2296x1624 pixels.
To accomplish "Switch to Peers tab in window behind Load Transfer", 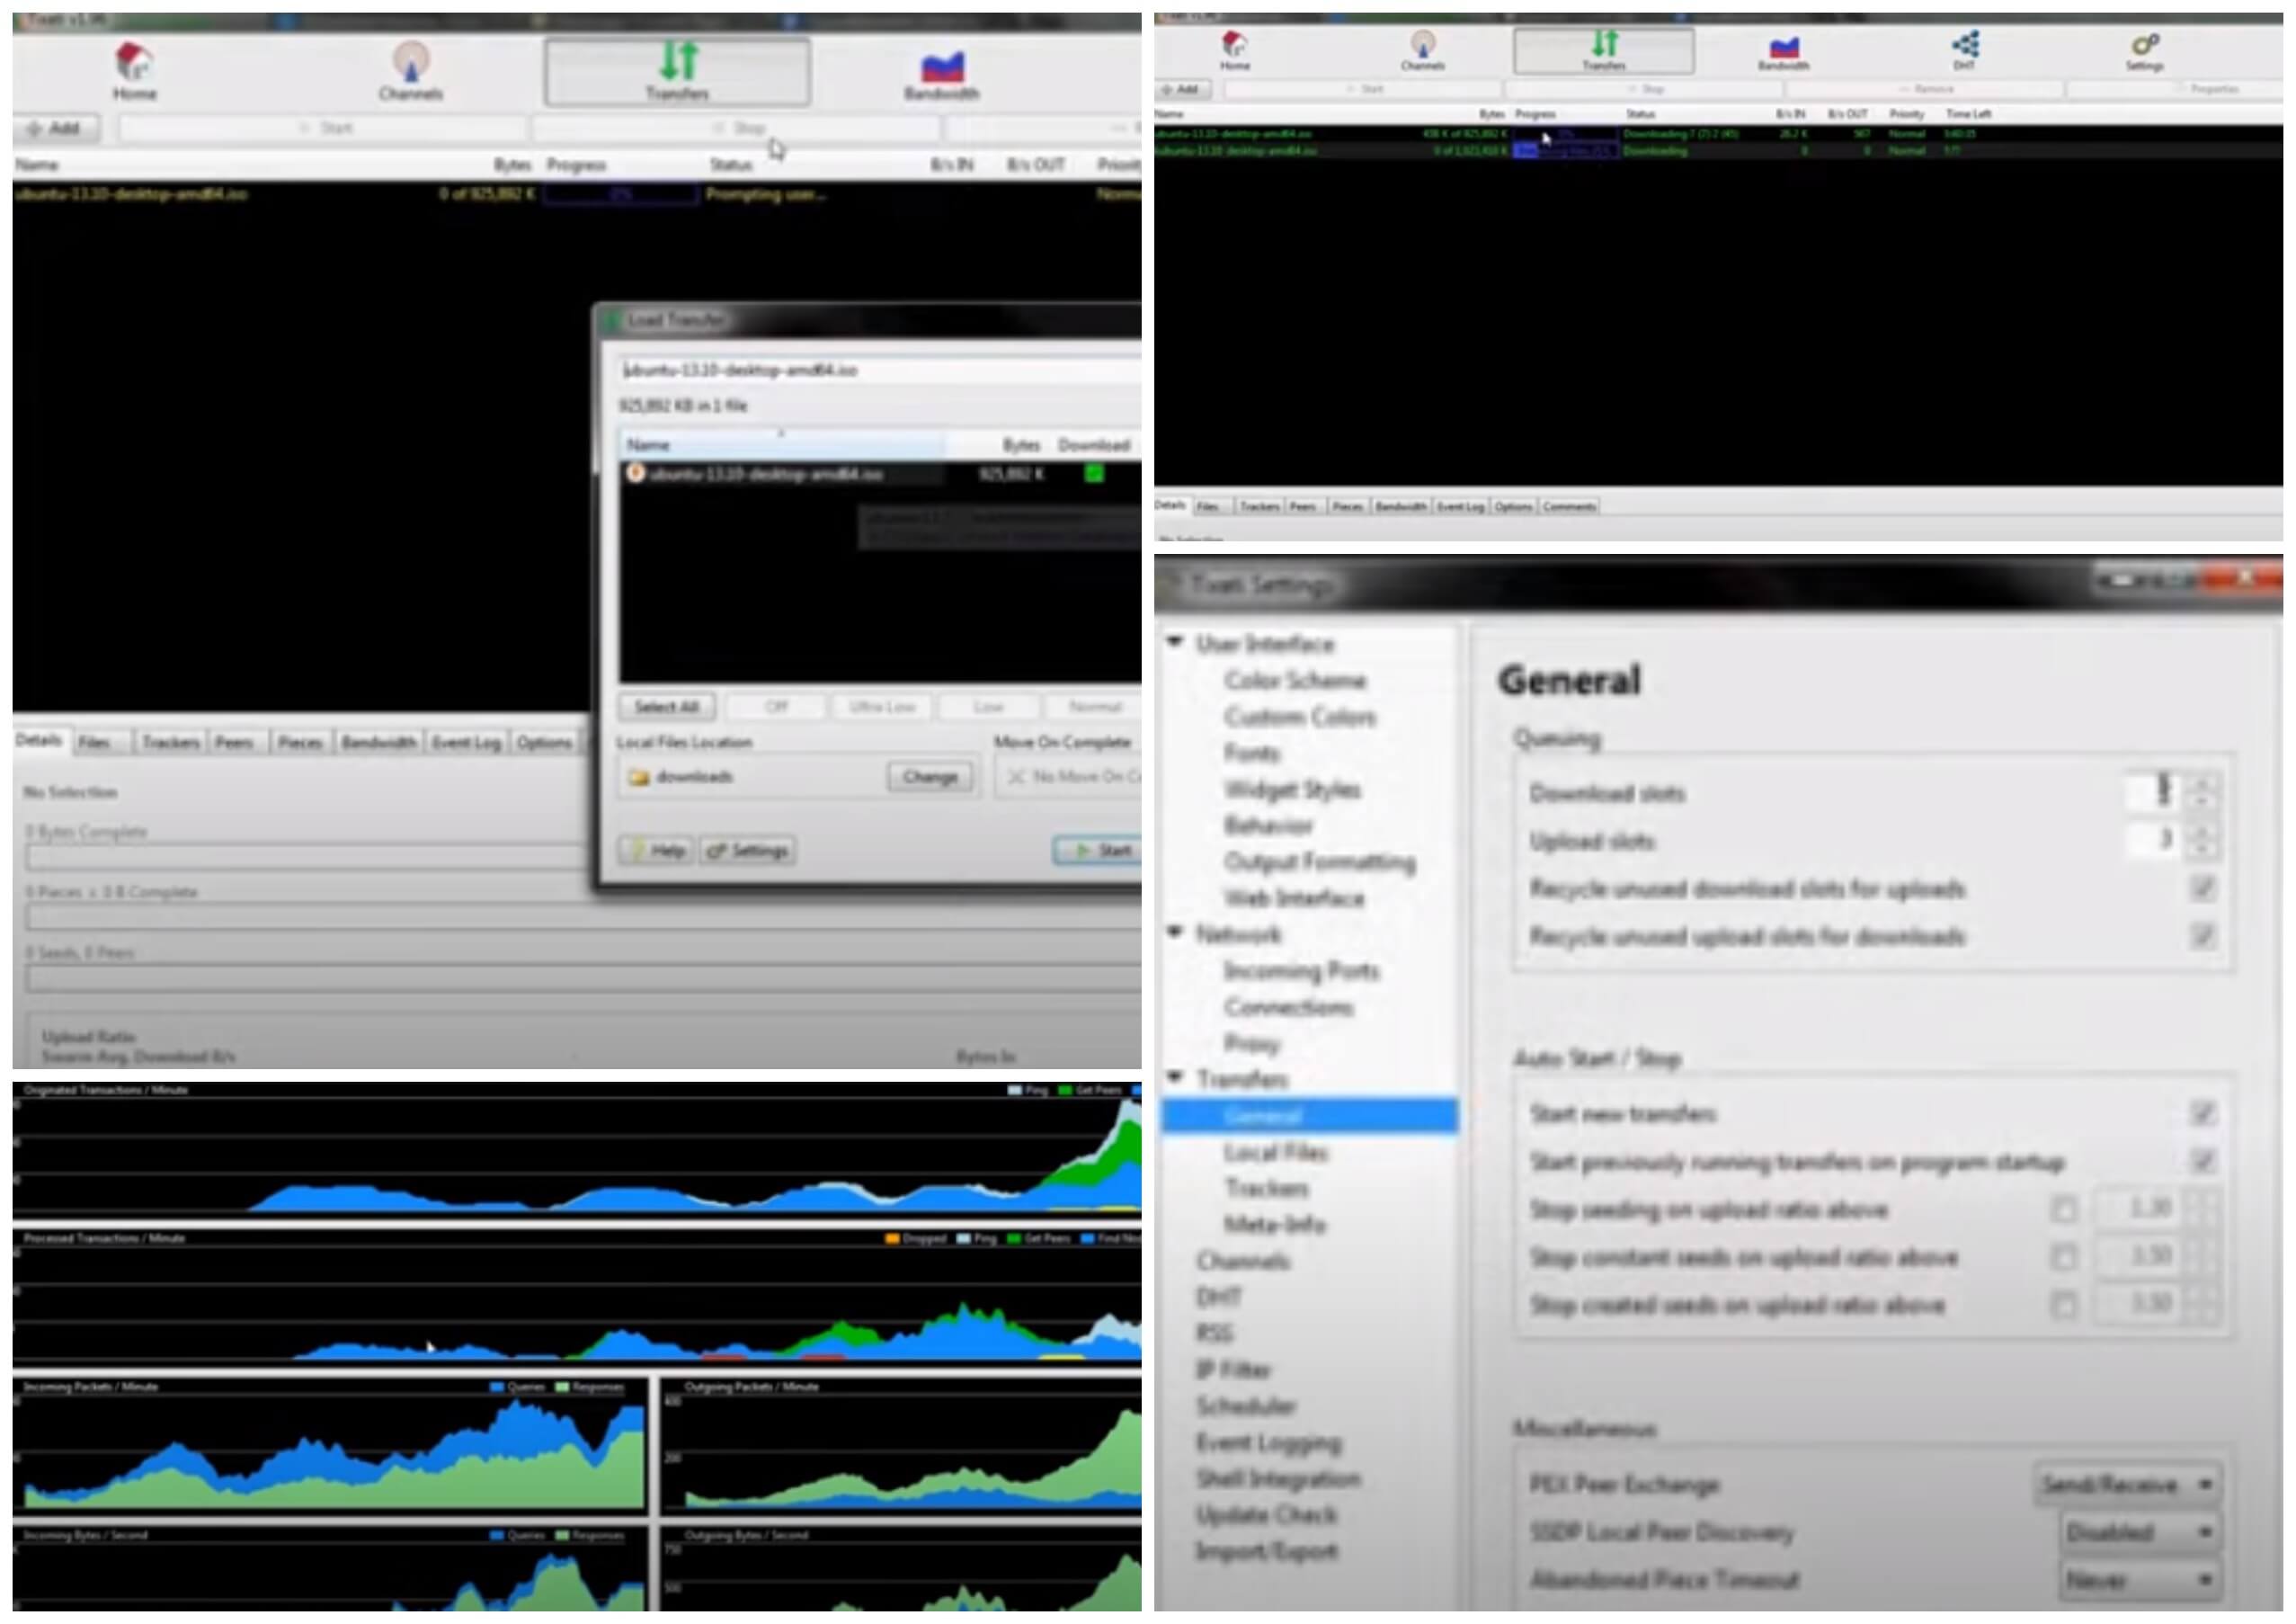I will 233,742.
